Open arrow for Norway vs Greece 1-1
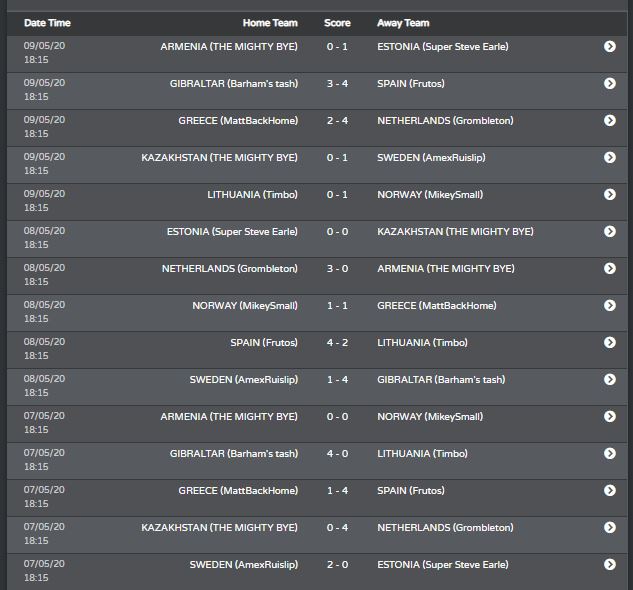 (x=610, y=305)
